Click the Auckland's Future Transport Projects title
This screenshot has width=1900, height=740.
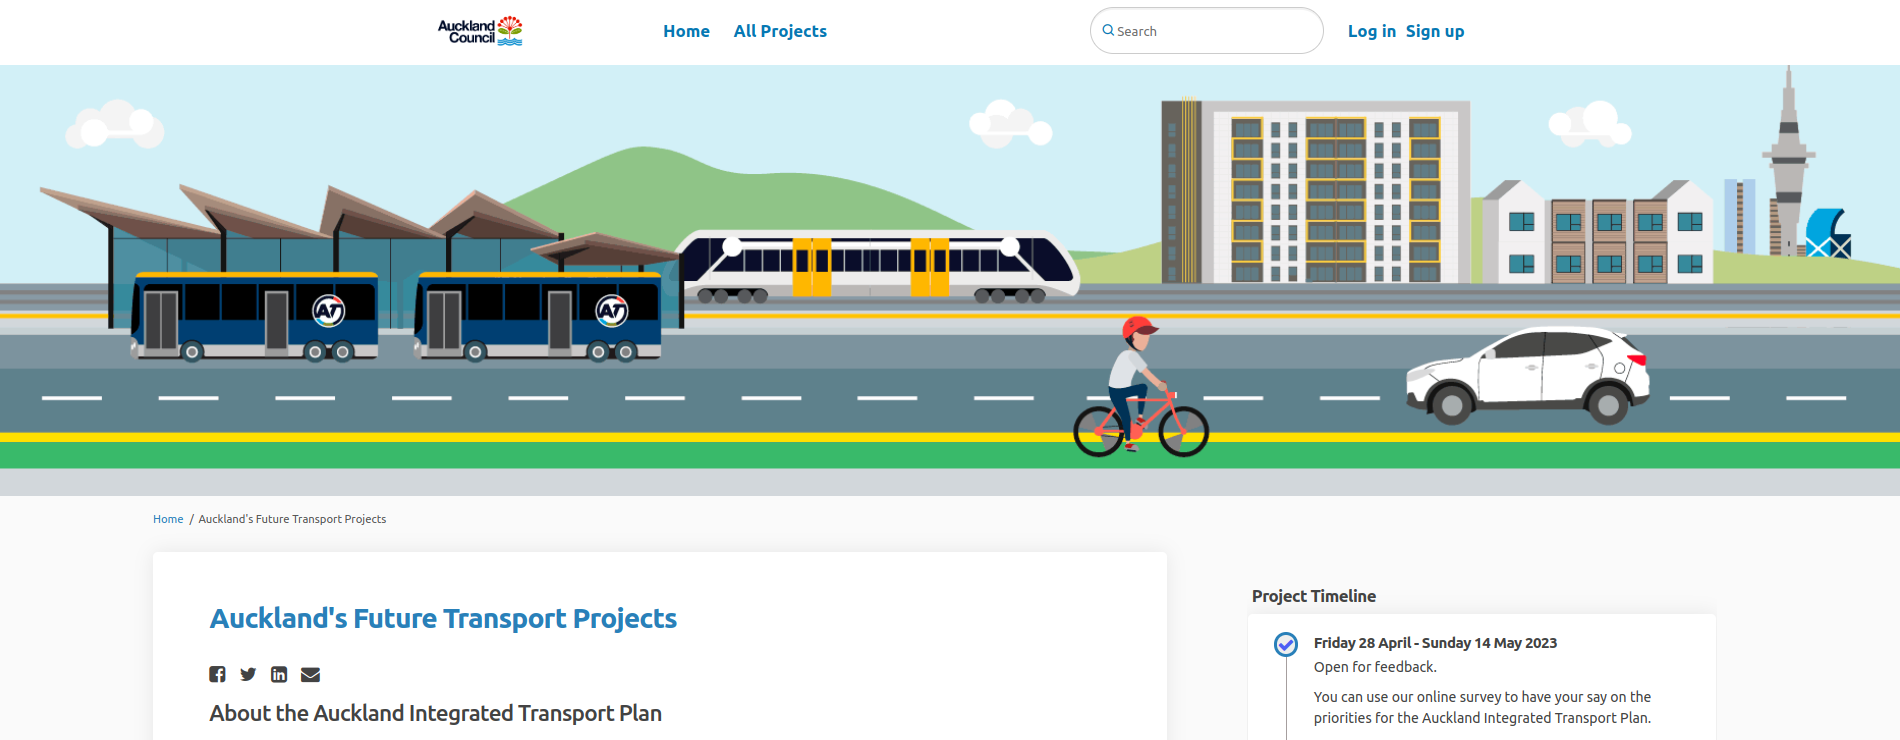(x=443, y=619)
